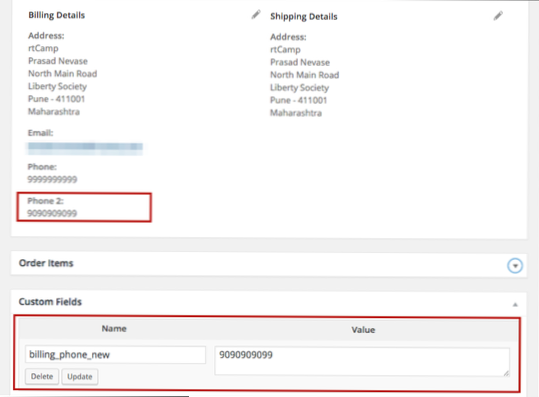
Task: Click the Custom Fields panel title
Action: 50,302
